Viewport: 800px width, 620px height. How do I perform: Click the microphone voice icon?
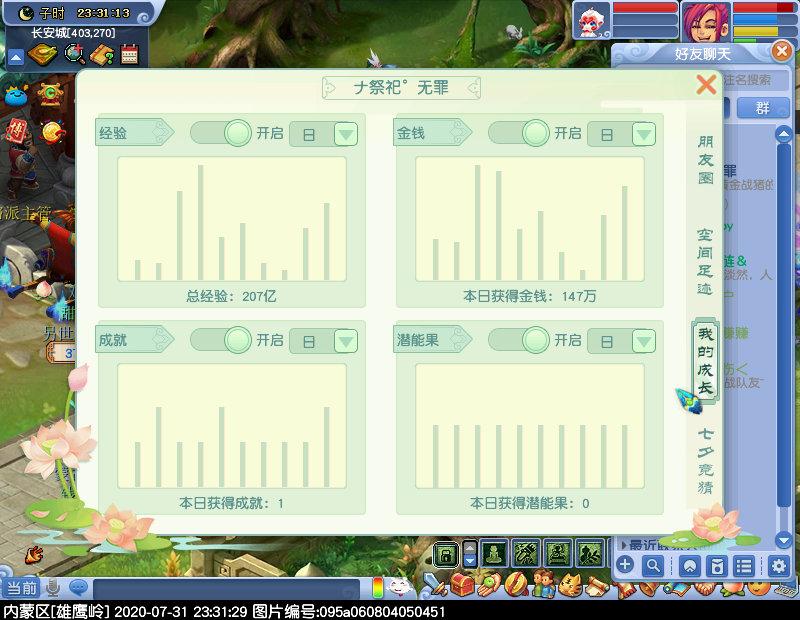(53, 588)
